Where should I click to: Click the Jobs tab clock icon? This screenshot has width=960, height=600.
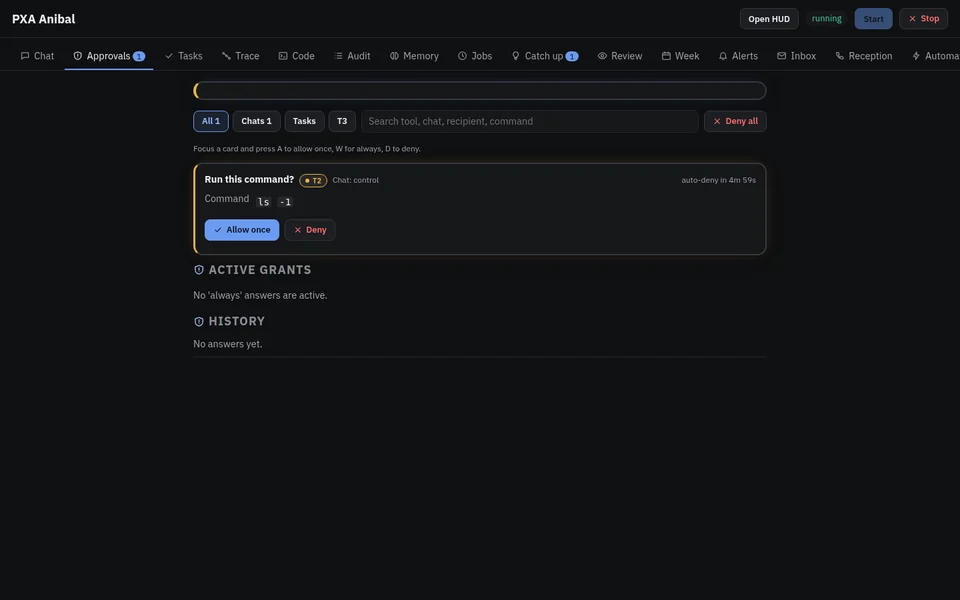462,56
